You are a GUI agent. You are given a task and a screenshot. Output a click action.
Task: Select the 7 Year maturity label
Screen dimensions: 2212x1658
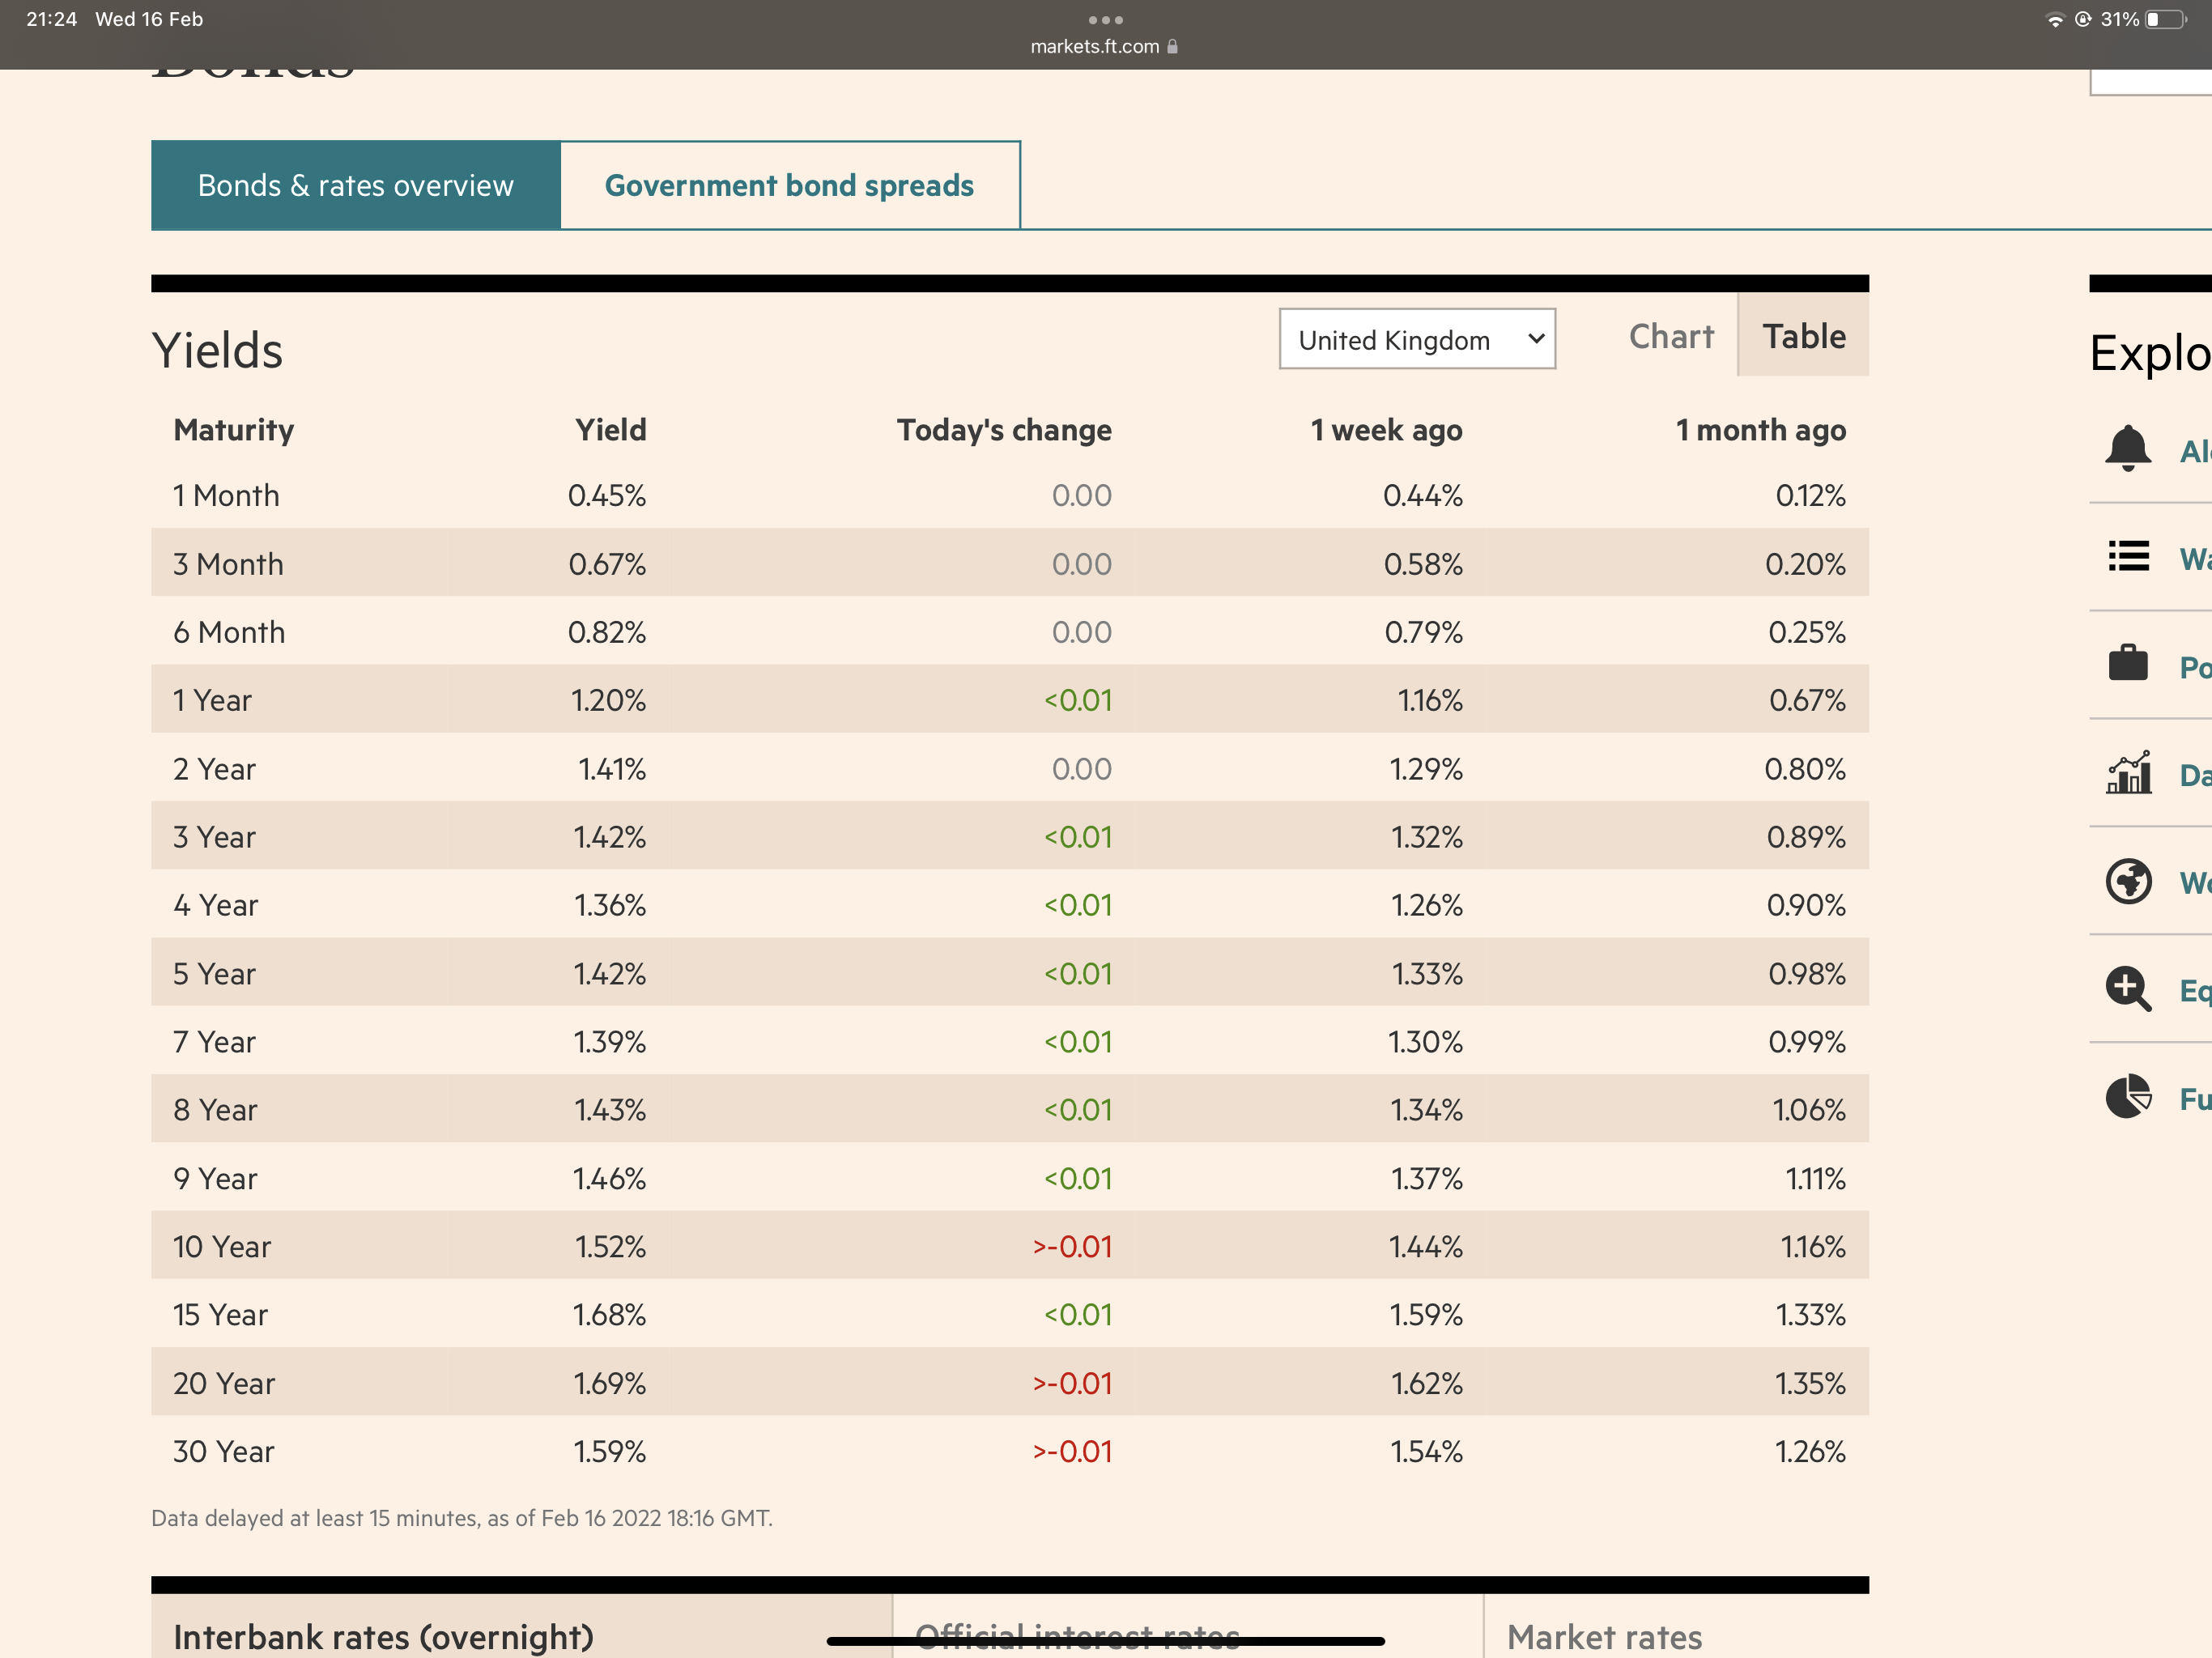point(214,1041)
